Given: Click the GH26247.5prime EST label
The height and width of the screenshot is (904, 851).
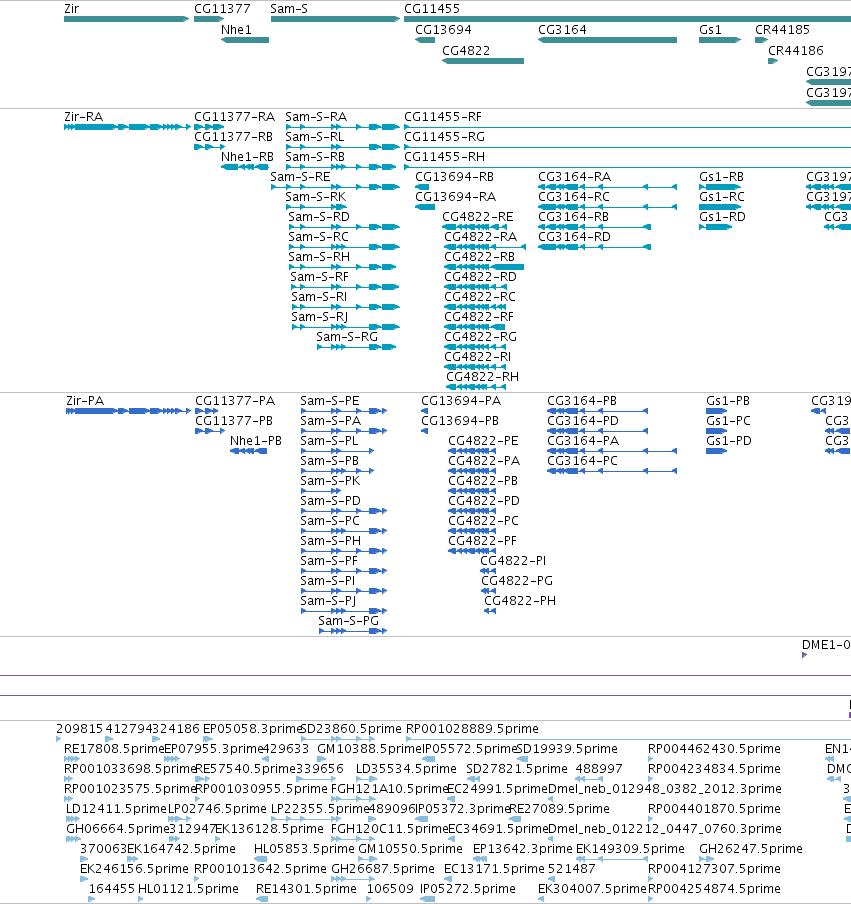Looking at the screenshot, I should point(751,849).
